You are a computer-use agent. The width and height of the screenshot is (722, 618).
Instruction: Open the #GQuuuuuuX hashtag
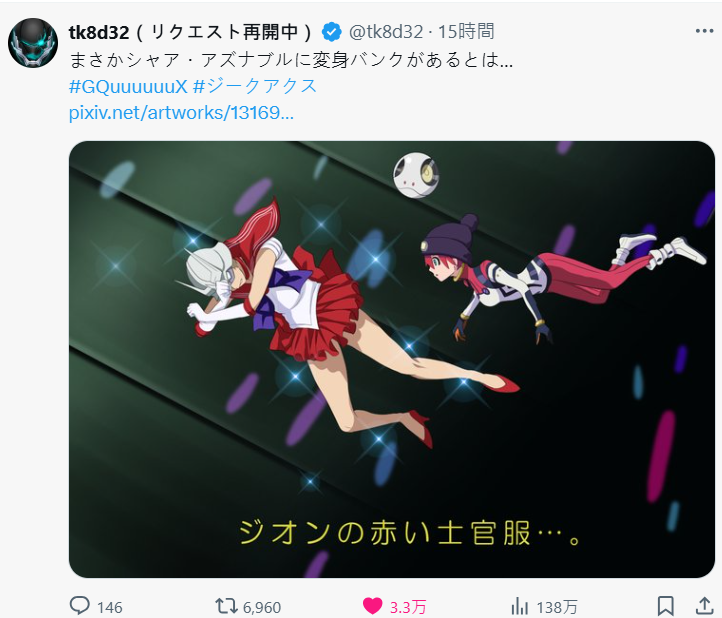click(128, 86)
